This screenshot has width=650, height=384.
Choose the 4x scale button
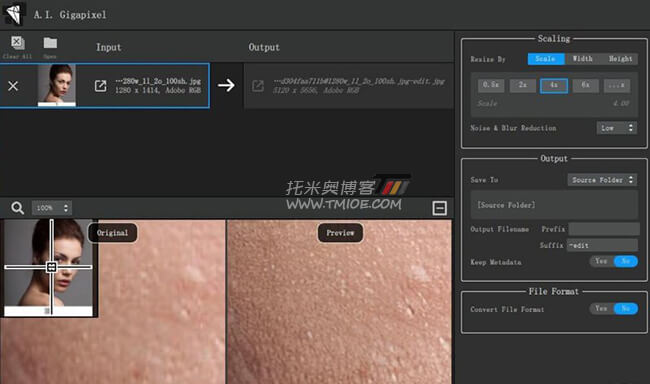[554, 85]
